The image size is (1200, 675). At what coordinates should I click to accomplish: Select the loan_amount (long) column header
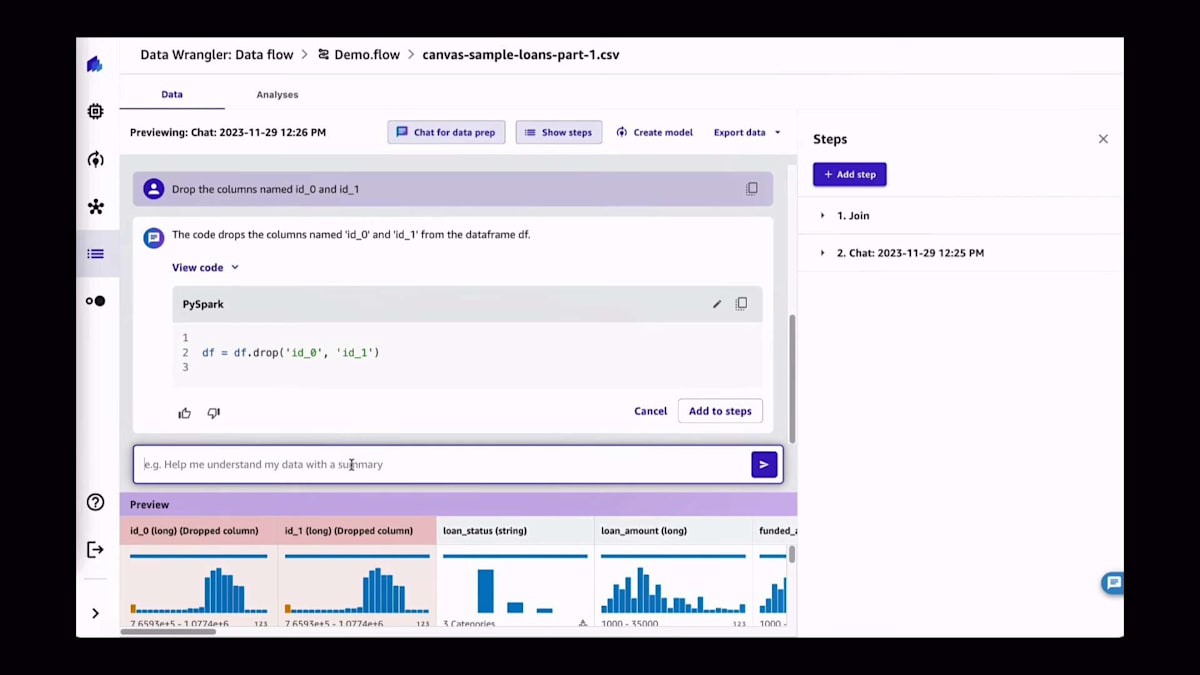[x=673, y=530]
